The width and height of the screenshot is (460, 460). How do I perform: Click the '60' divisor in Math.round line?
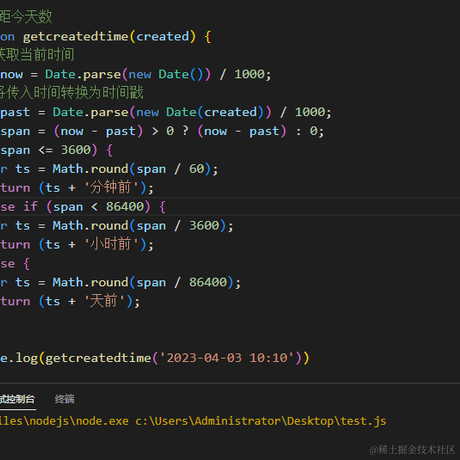click(x=197, y=169)
